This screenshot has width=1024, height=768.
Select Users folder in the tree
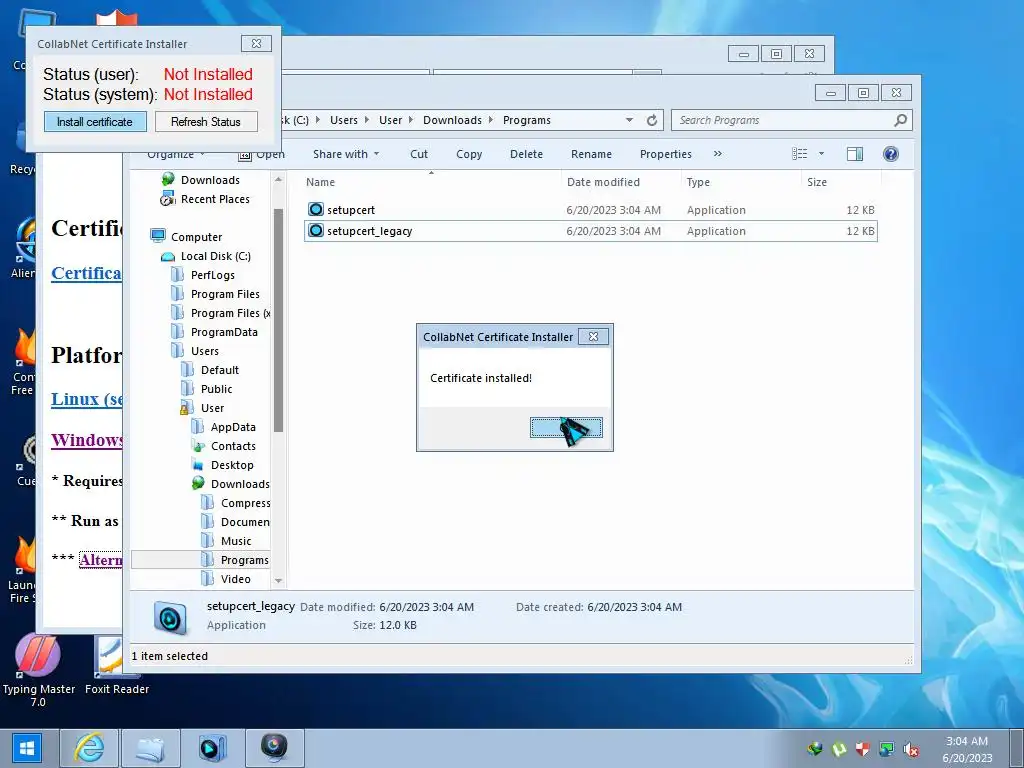[204, 351]
